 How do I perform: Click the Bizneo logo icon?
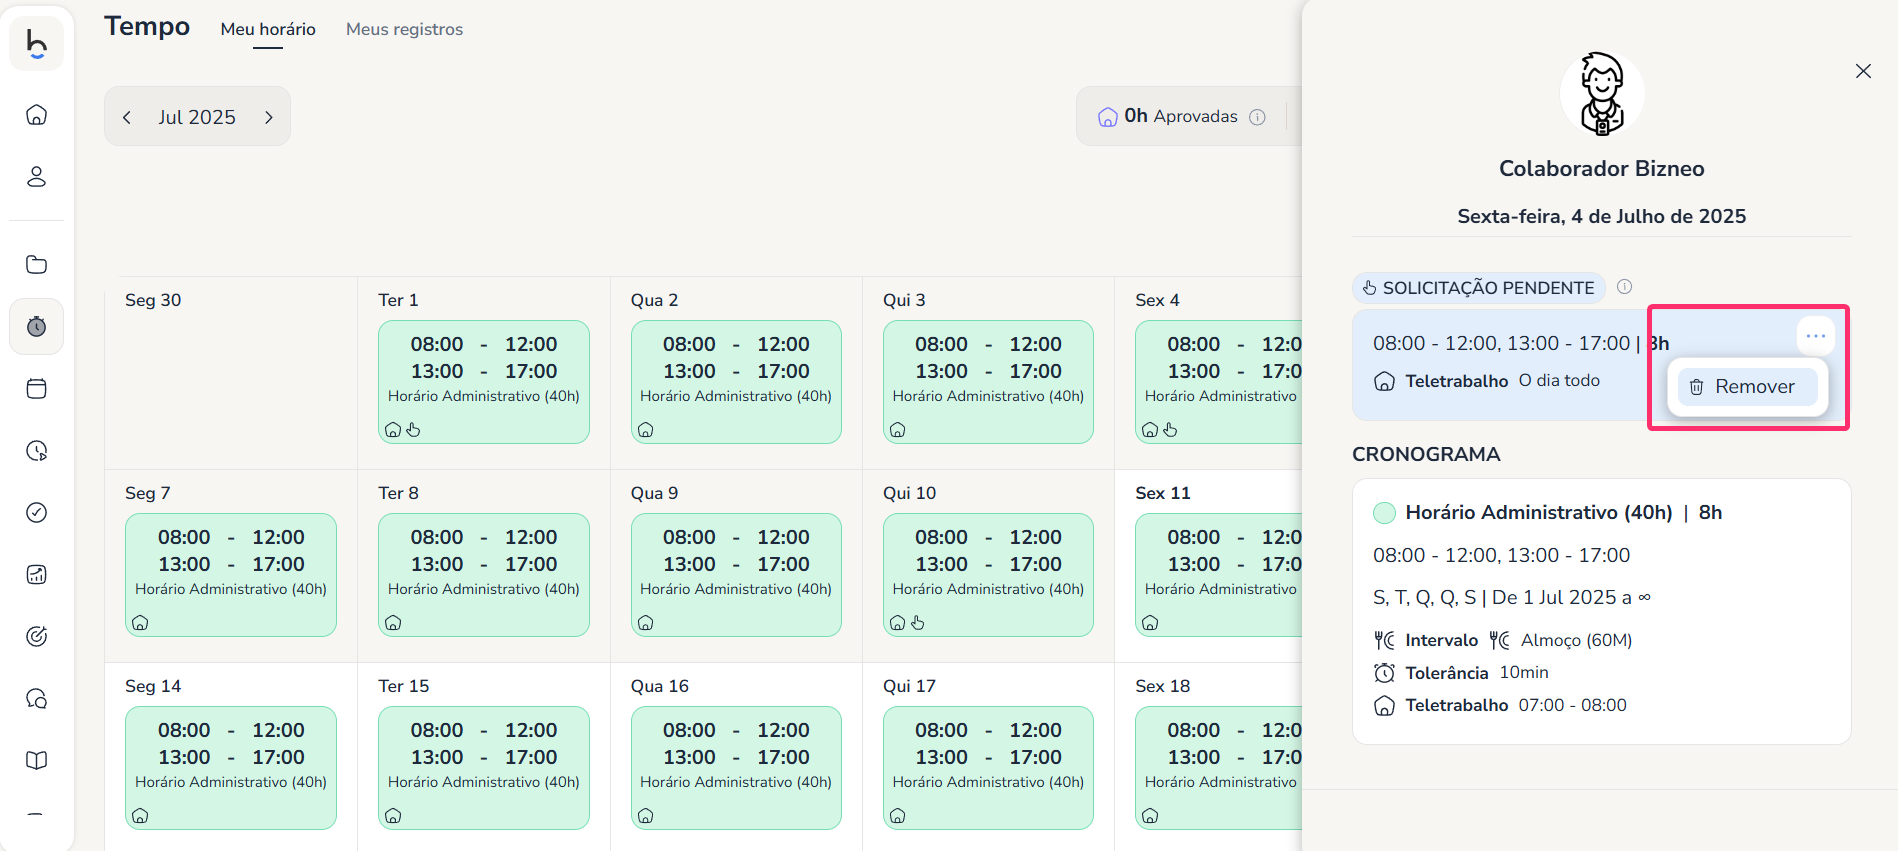(37, 45)
